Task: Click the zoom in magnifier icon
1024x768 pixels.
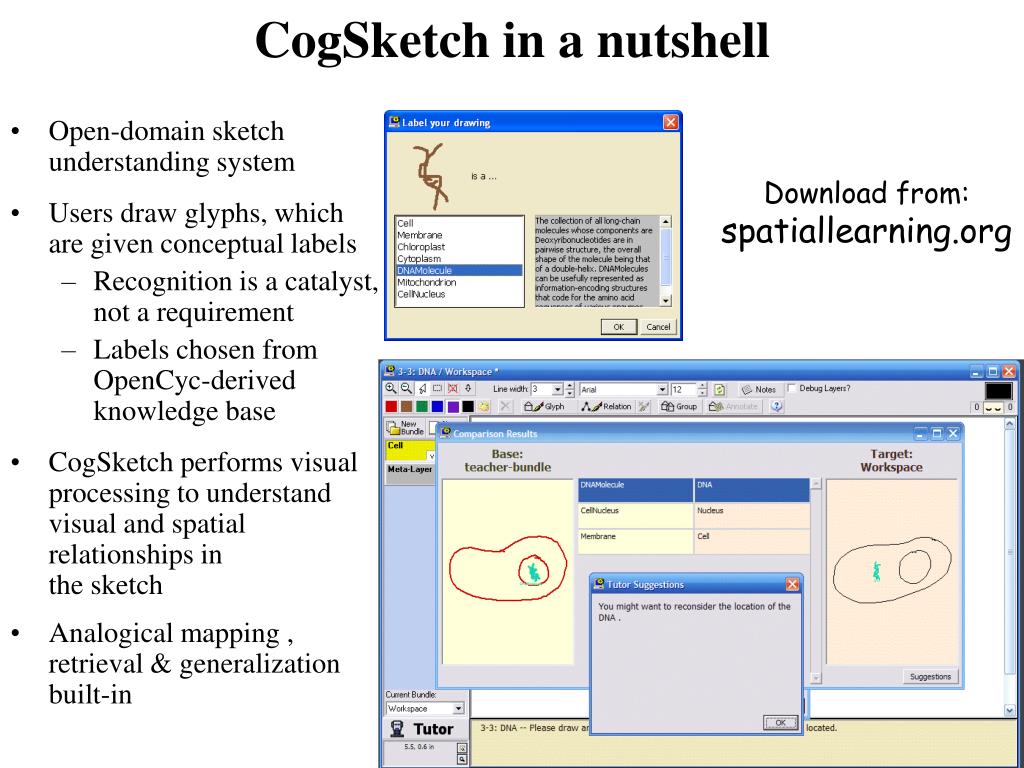Action: point(391,389)
